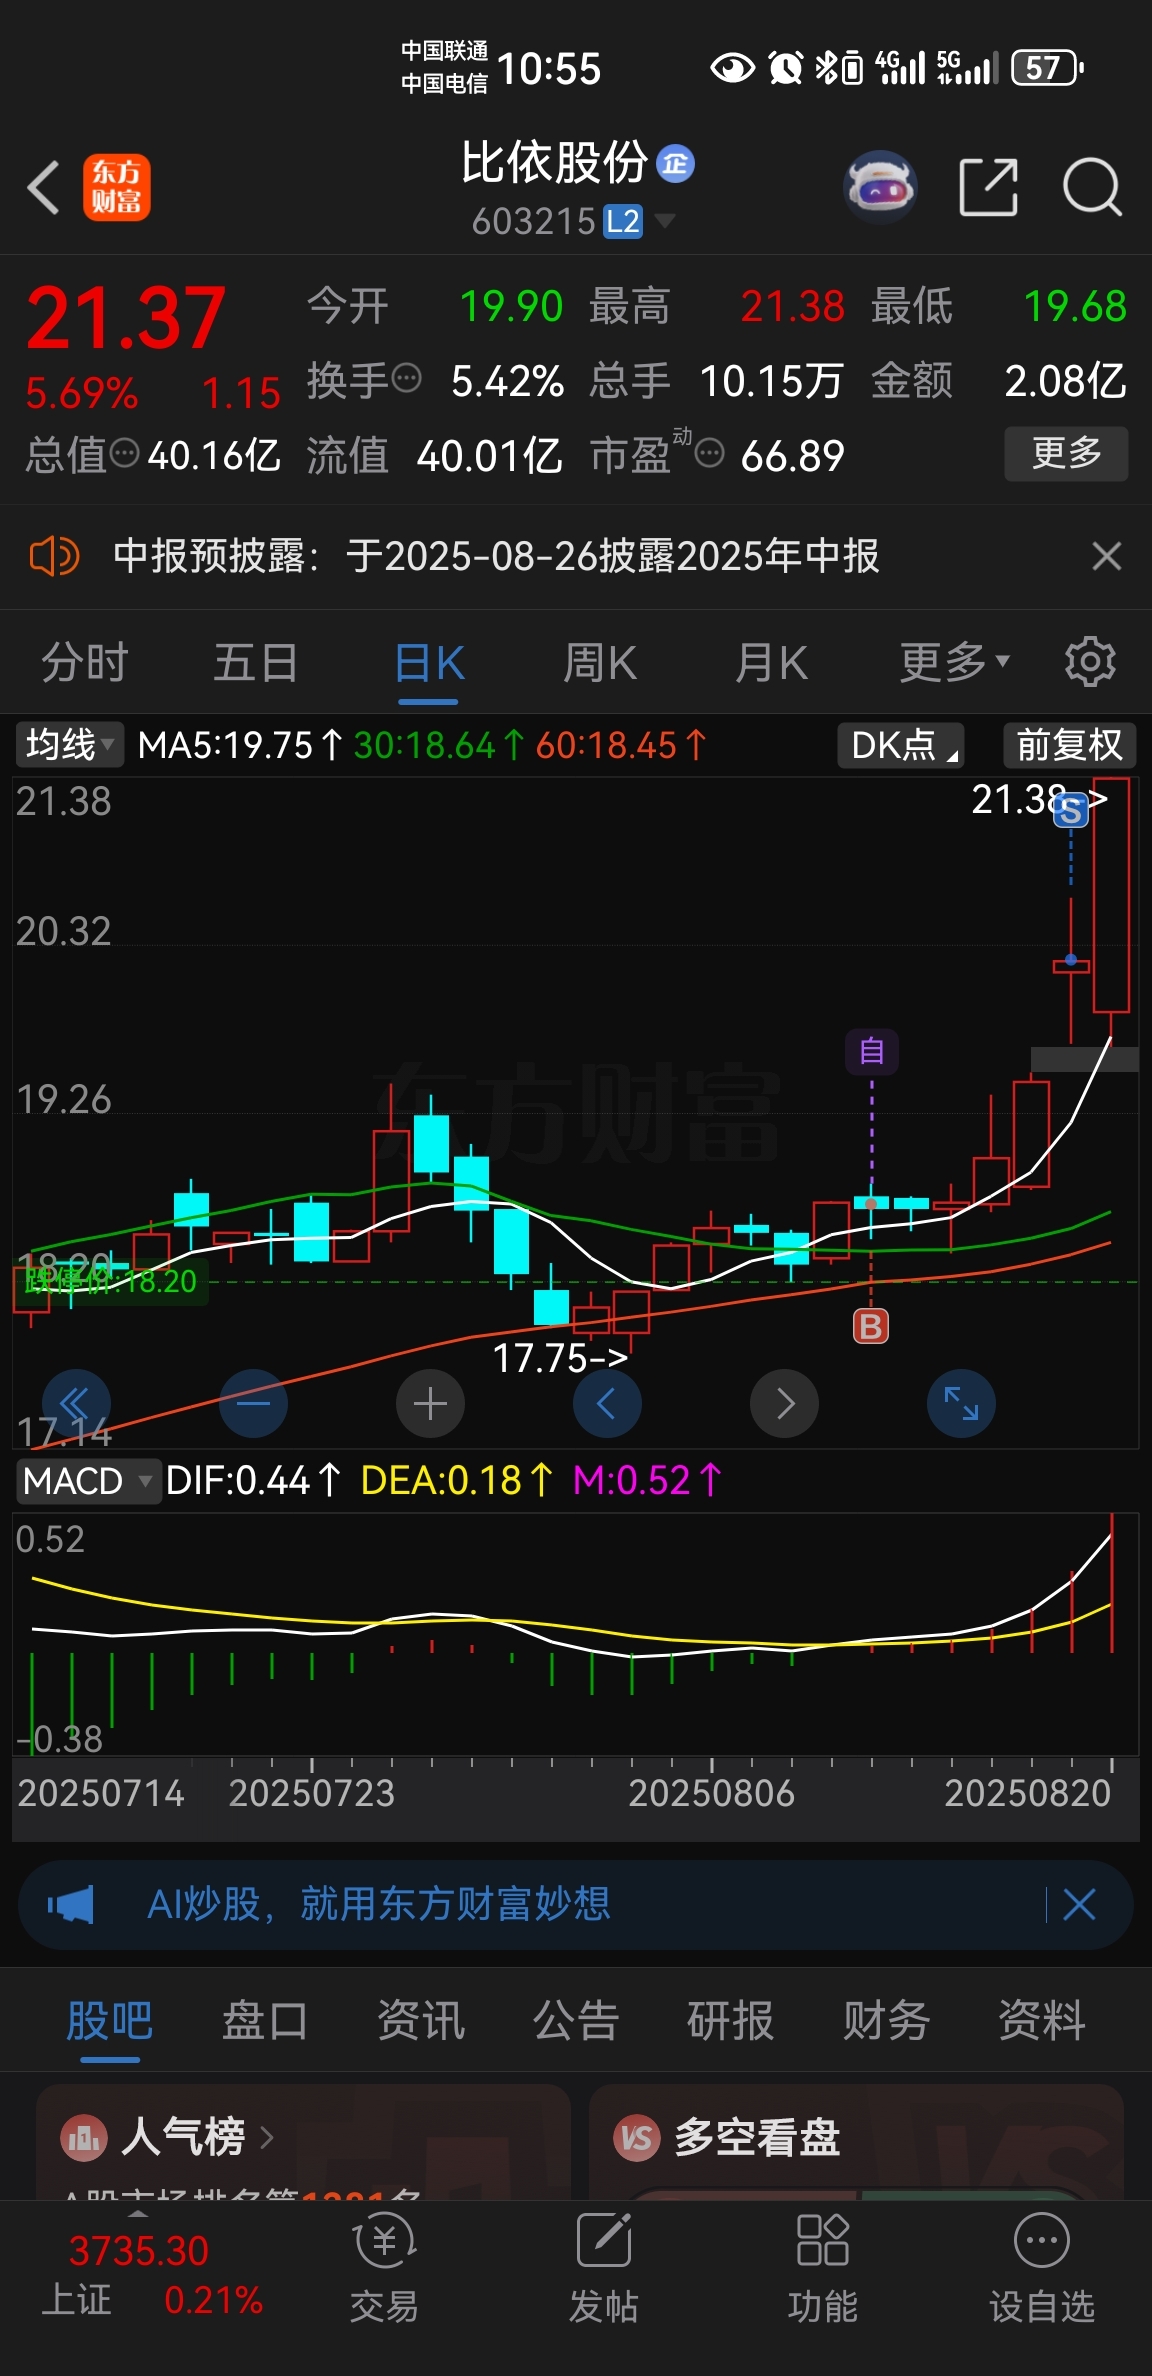Switch to the 财务 tab
Viewport: 1152px width, 2376px height.
[x=886, y=2021]
